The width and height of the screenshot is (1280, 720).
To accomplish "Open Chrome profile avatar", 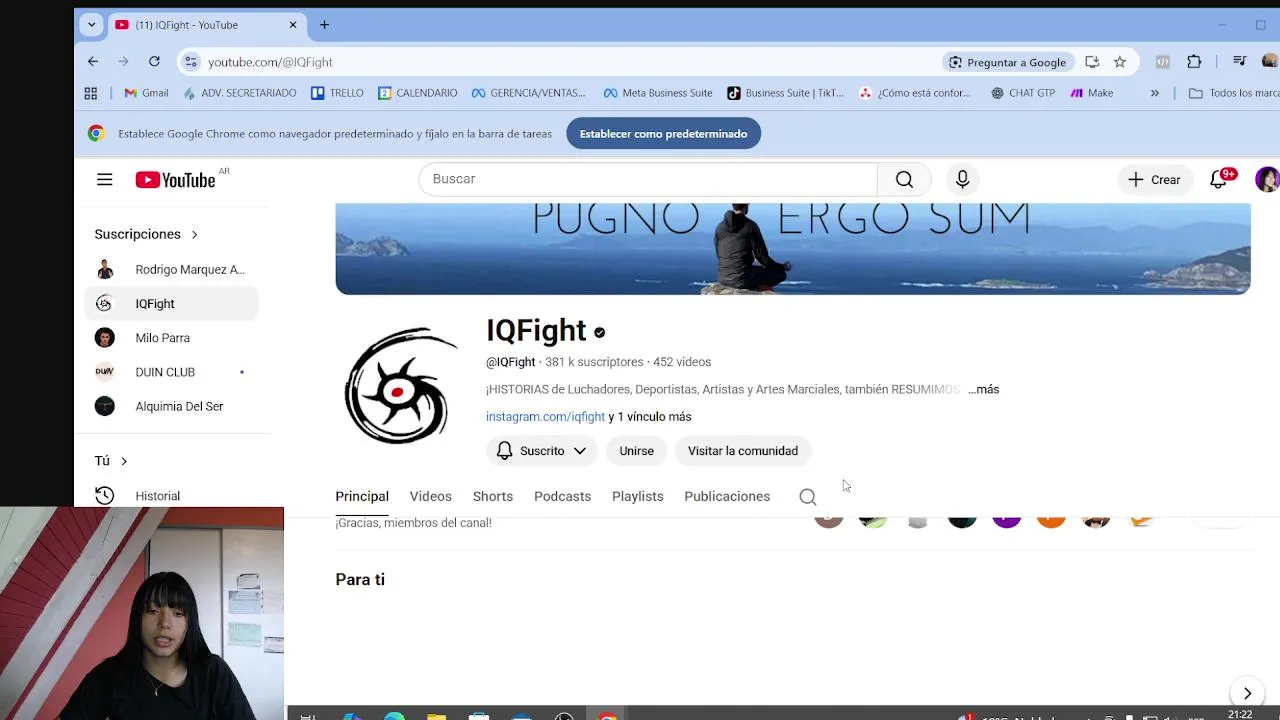I will (1270, 62).
